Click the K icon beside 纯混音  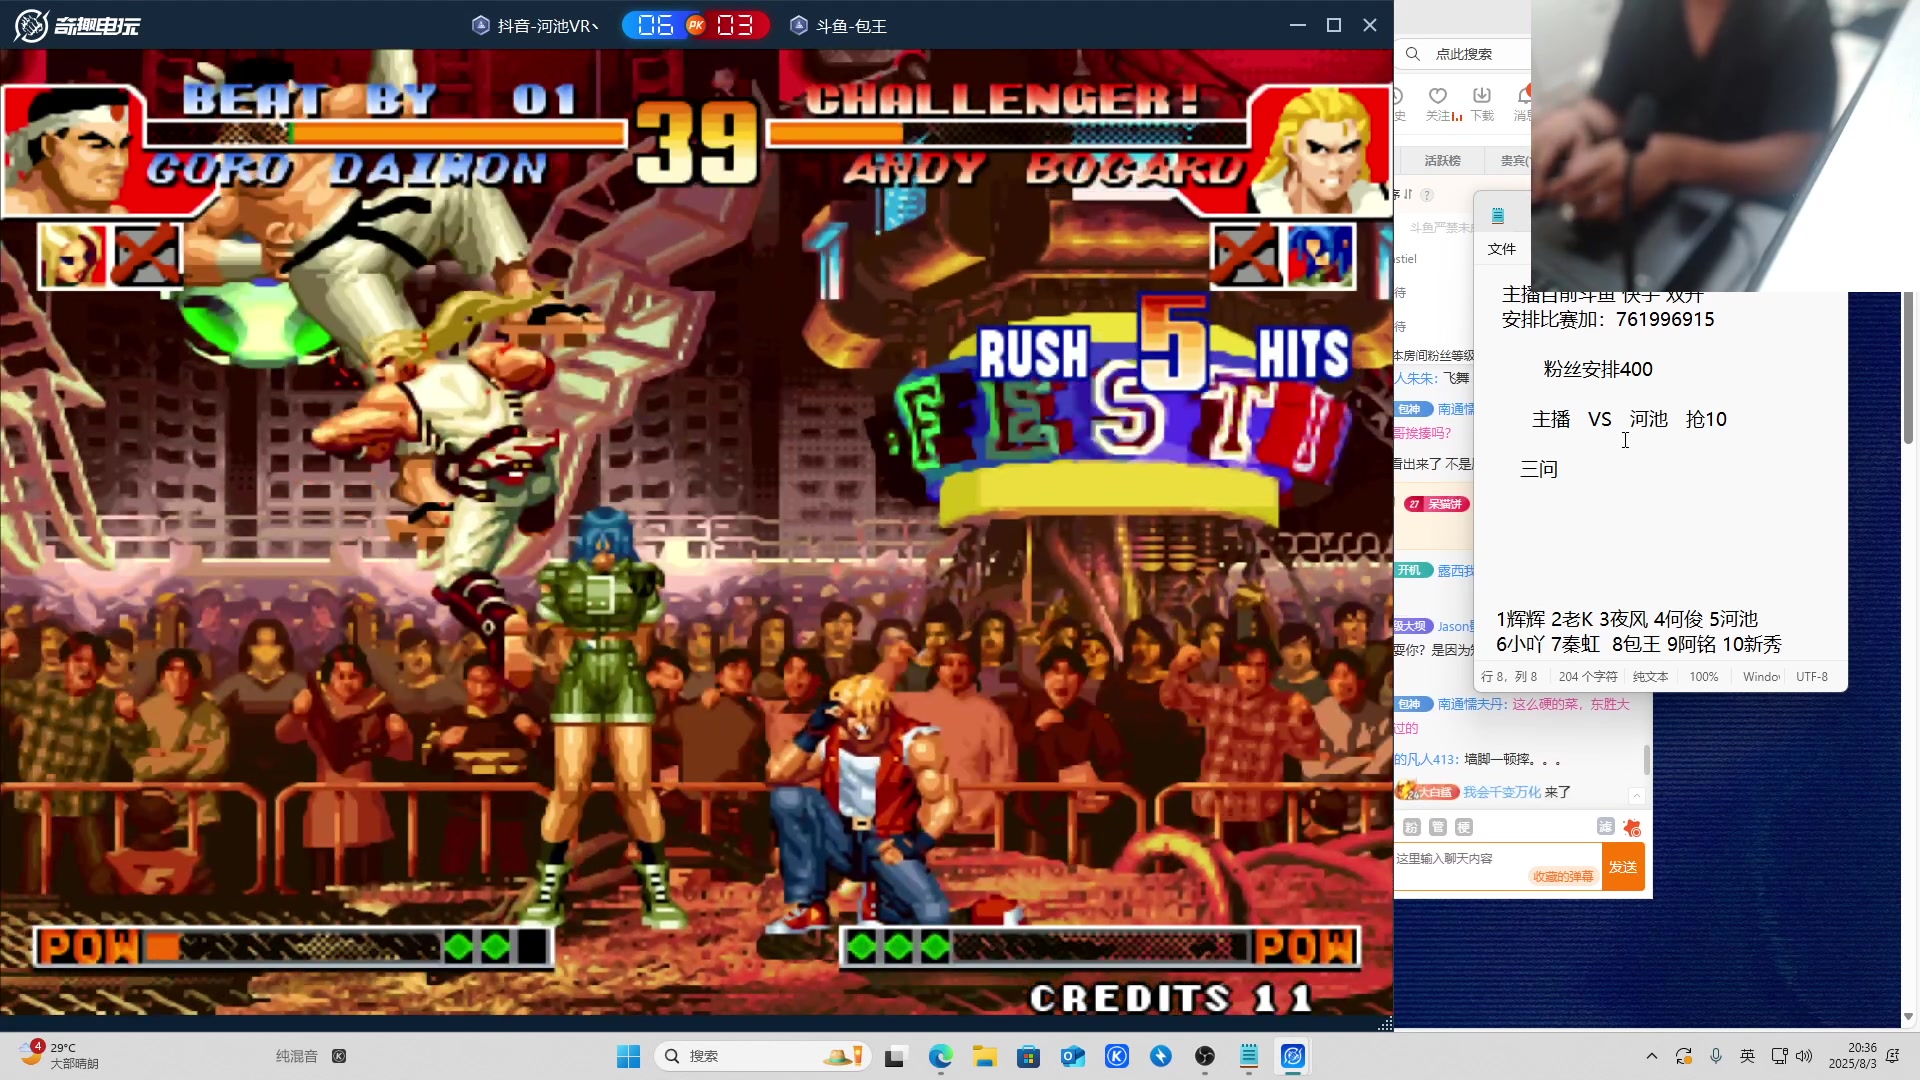point(339,1056)
